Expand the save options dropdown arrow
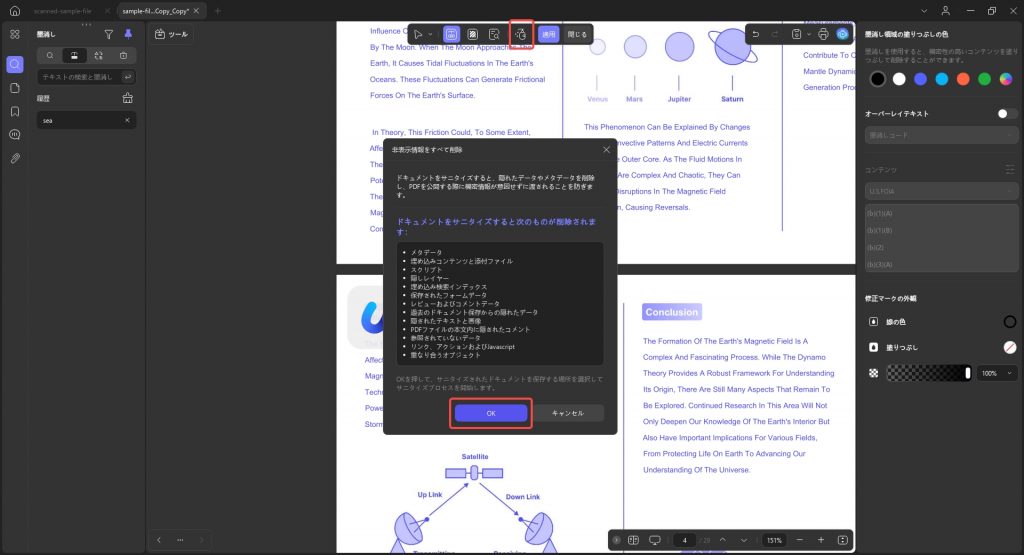Viewport: 1024px width, 555px height. coord(808,34)
